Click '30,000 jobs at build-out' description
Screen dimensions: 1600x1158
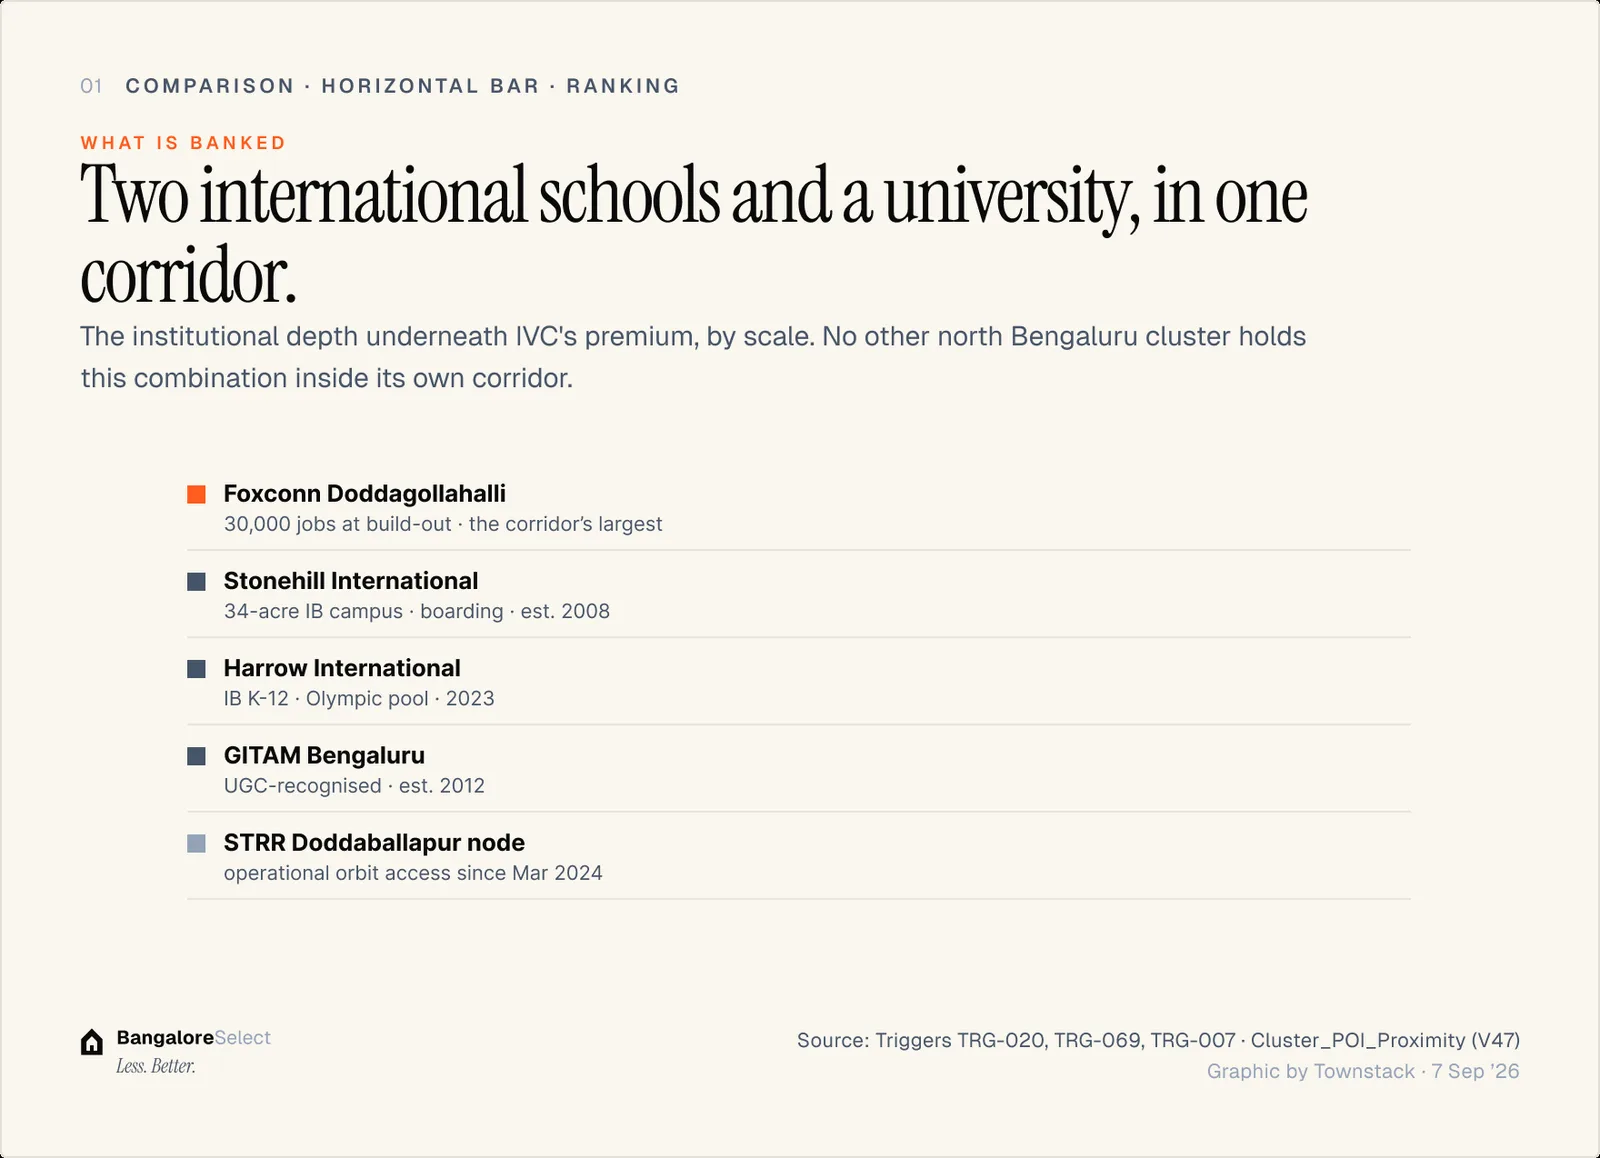point(443,524)
